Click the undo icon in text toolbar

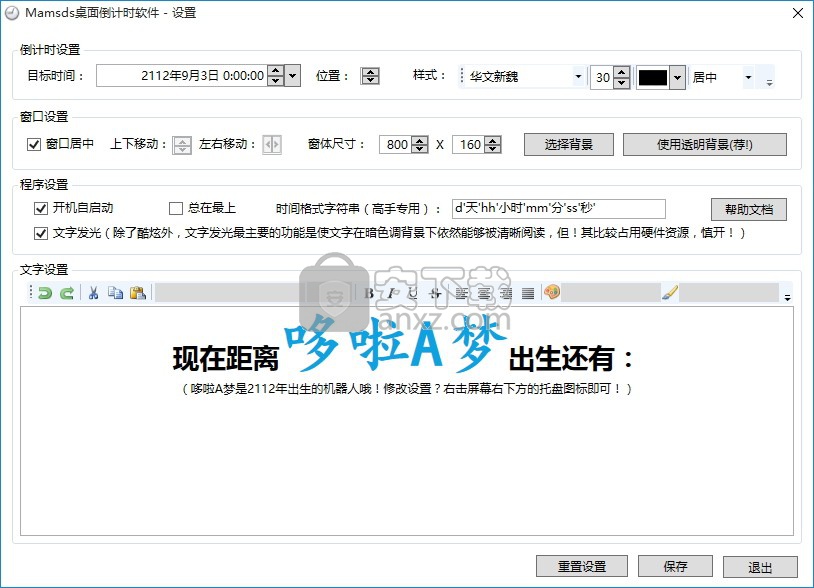point(45,293)
